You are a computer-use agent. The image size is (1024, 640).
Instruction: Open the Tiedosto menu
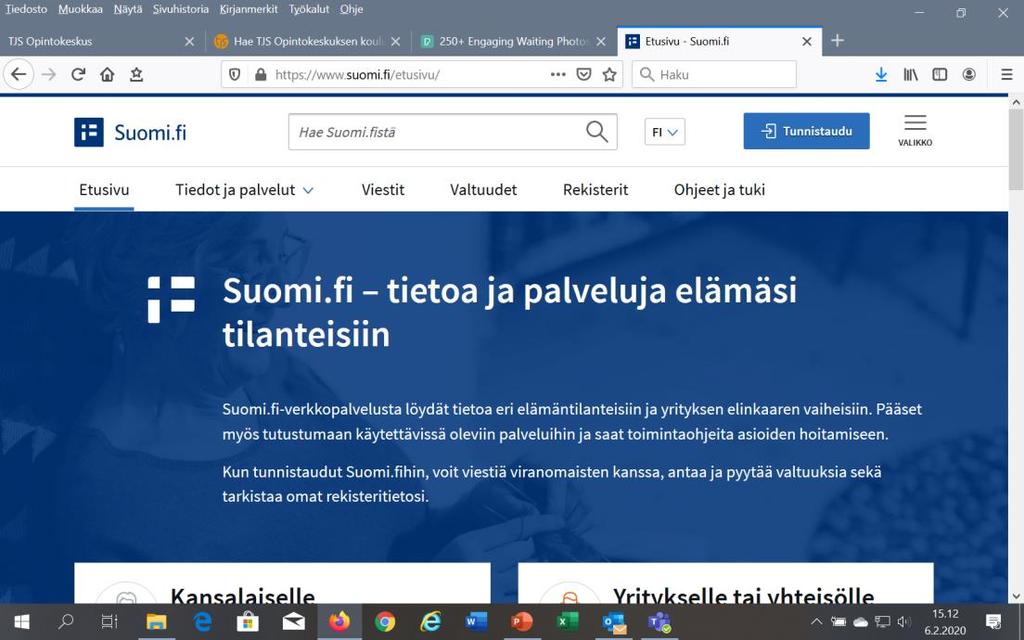[26, 9]
